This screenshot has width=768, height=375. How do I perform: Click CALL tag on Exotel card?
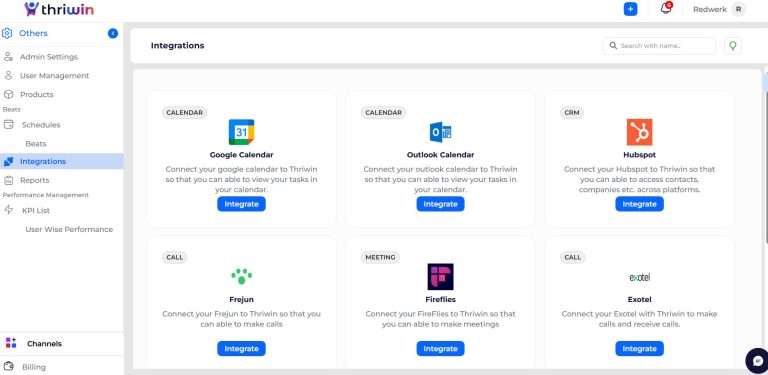pyautogui.click(x=573, y=257)
